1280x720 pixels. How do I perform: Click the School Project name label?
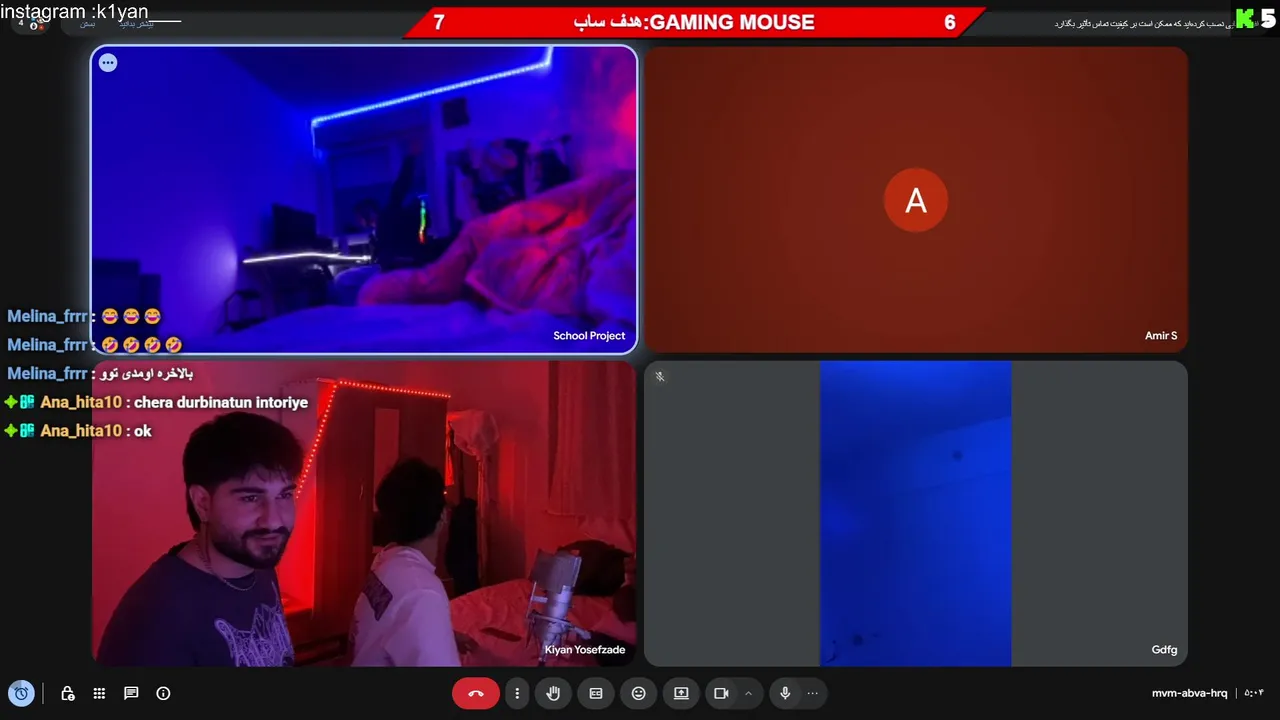click(x=589, y=336)
